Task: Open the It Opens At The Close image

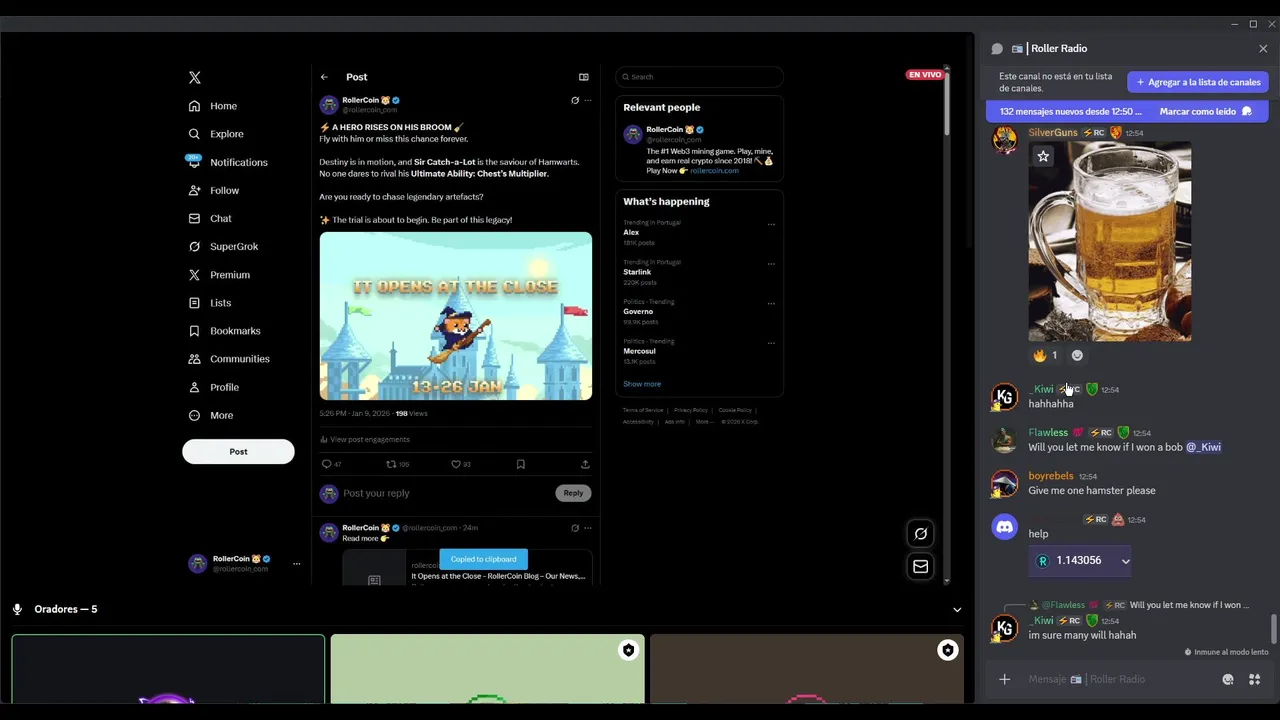Action: 456,316
